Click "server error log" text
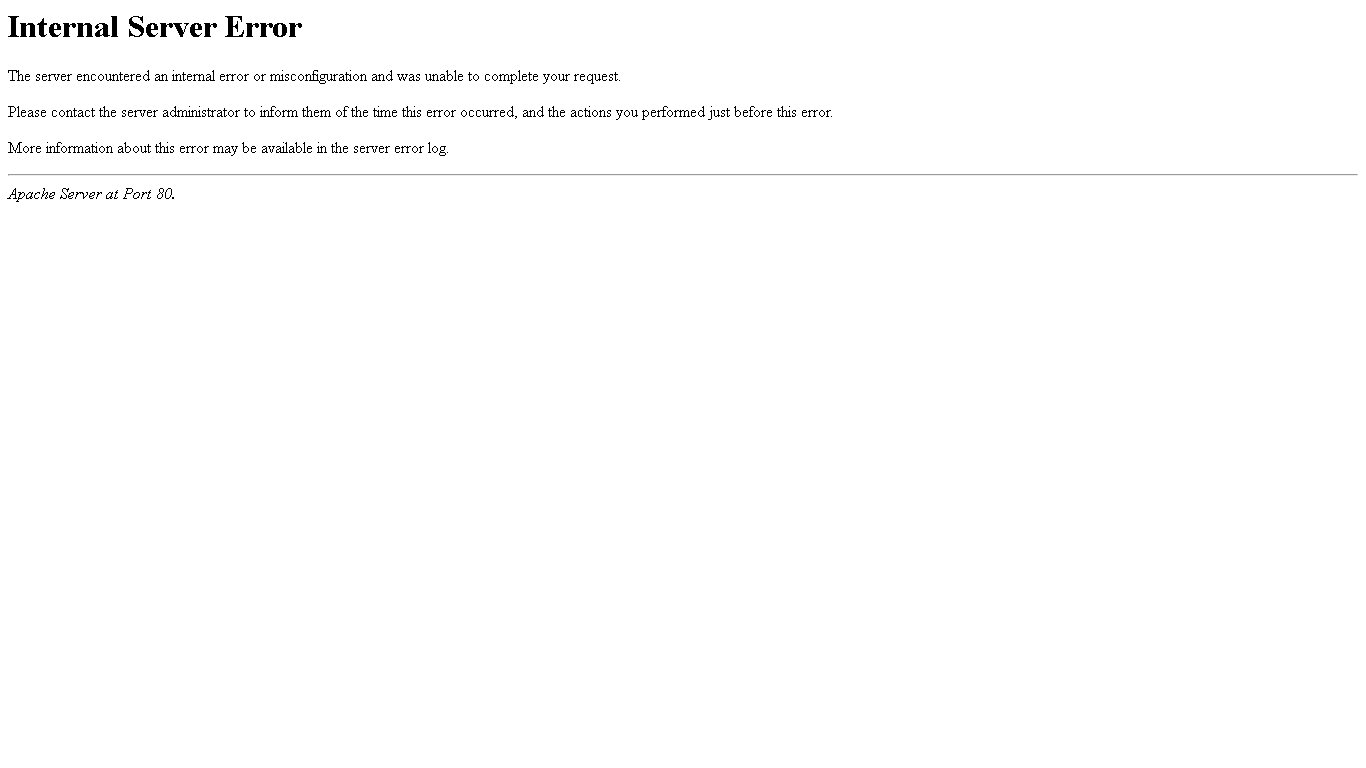This screenshot has height=768, width=1366. 400,149
